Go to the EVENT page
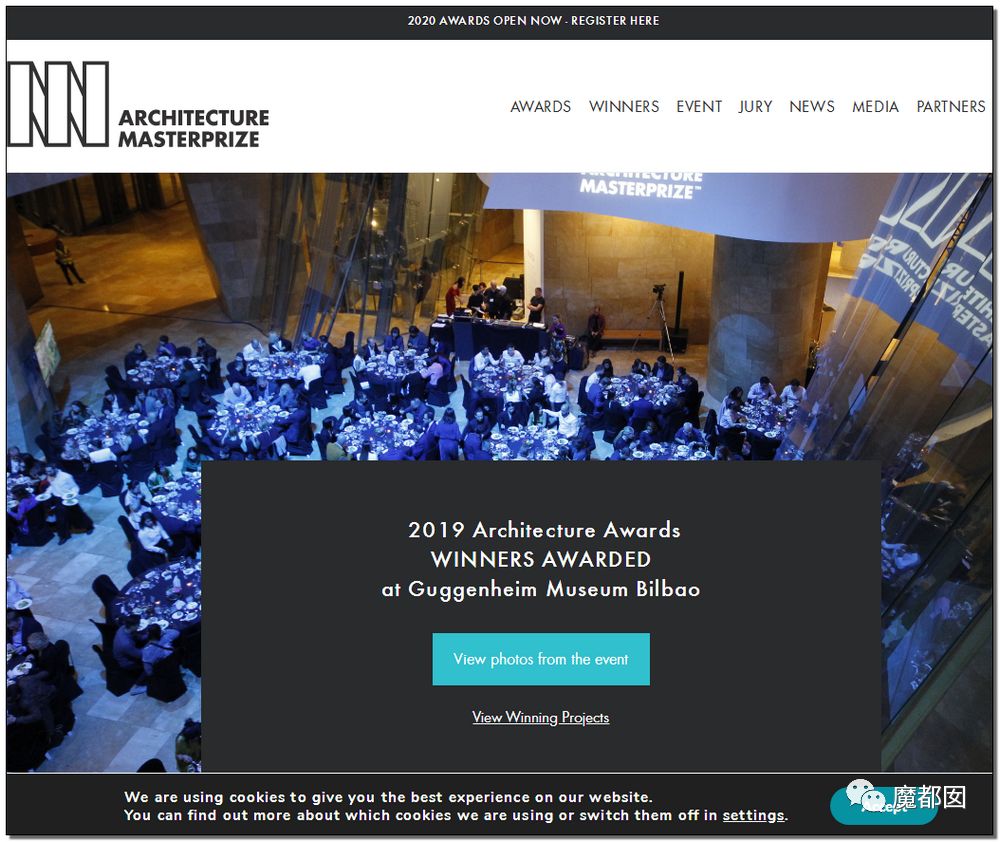1000x842 pixels. 699,107
